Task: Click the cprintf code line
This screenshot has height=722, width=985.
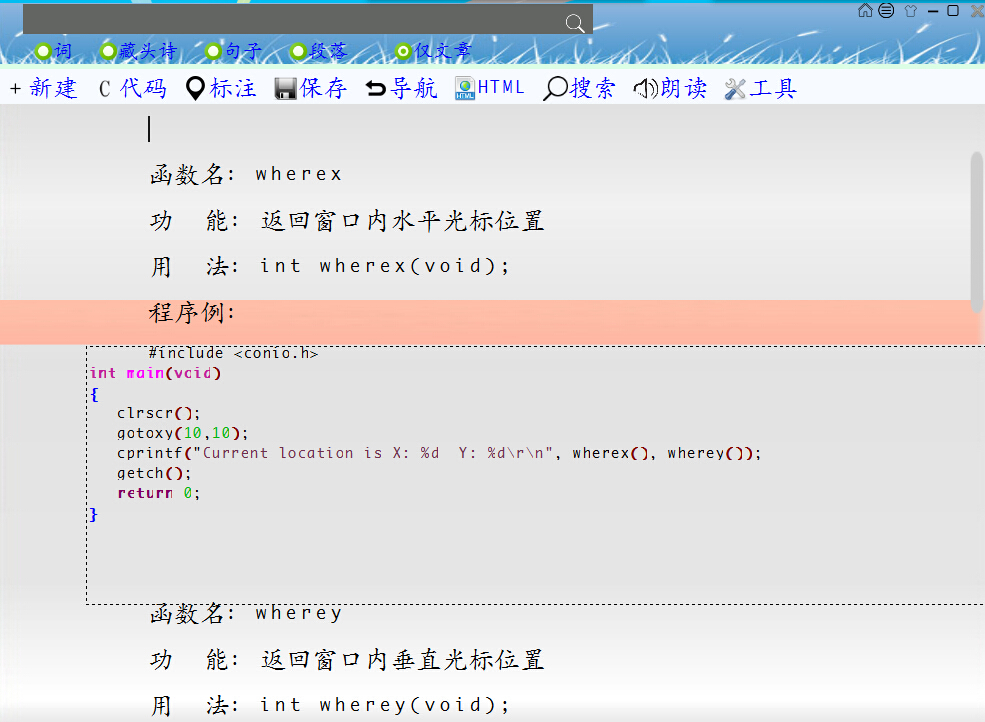Action: [x=439, y=453]
